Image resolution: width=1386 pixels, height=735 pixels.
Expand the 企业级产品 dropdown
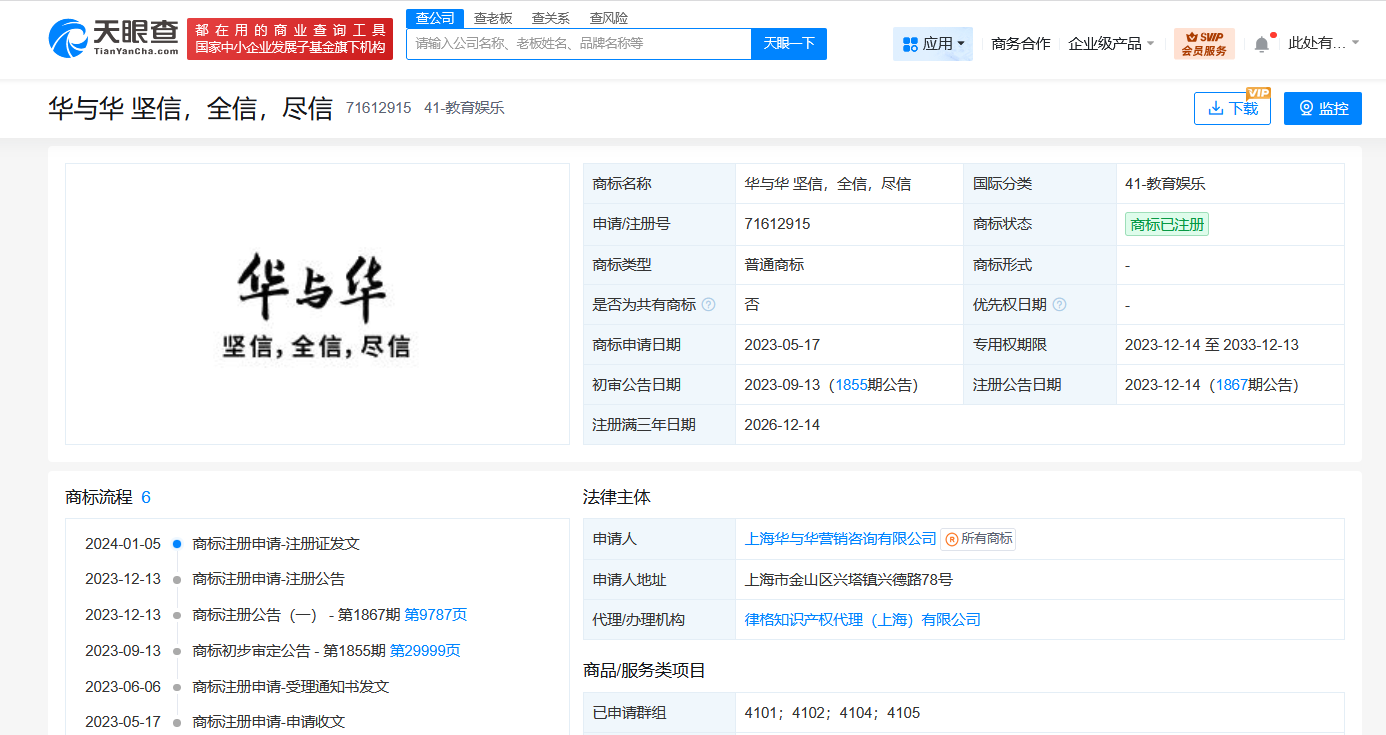click(x=1111, y=44)
